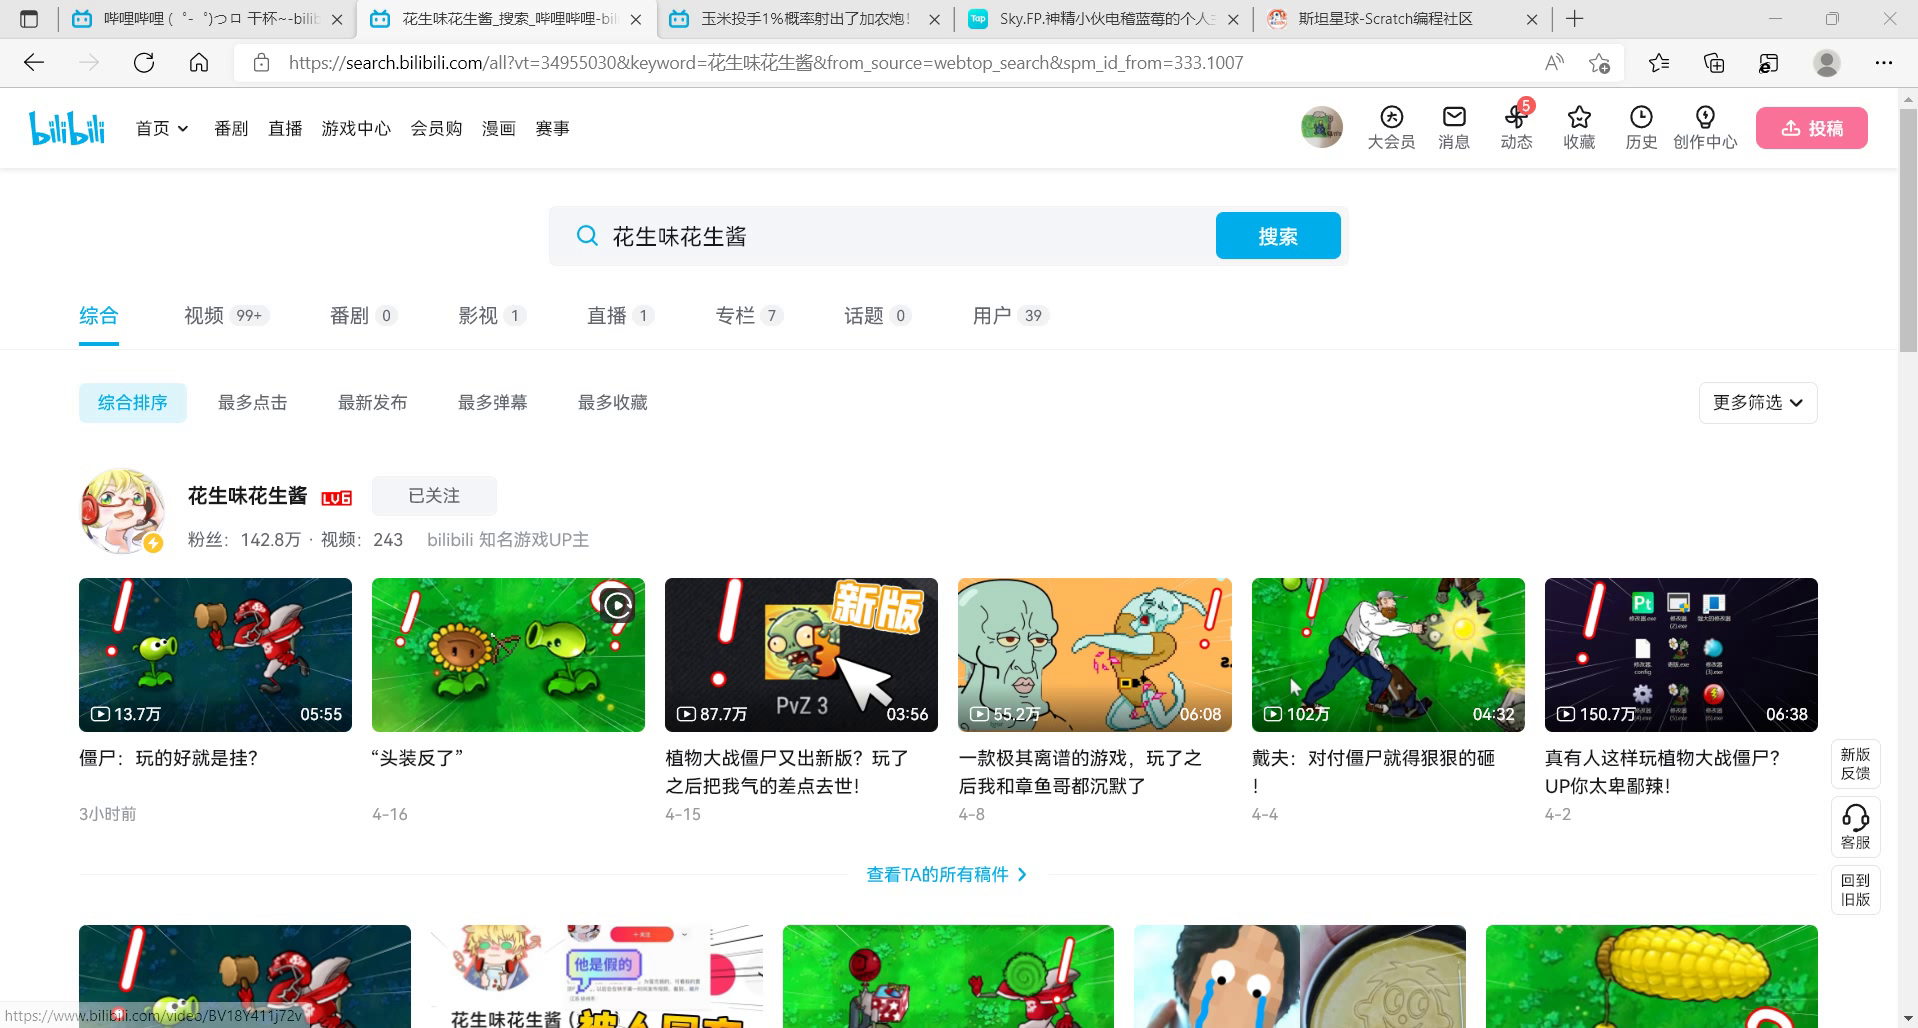Open the PvZ 3 新版 video thumbnail
This screenshot has width=1918, height=1028.
801,654
